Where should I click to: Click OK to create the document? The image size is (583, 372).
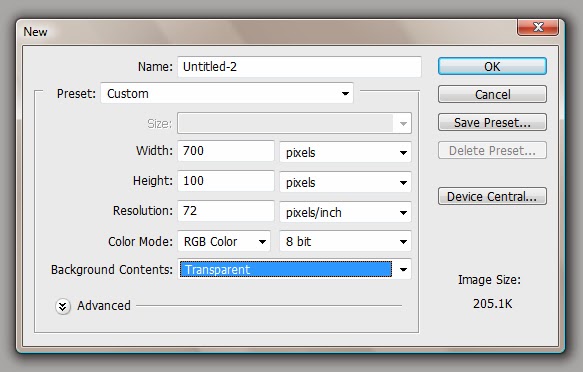pos(492,66)
